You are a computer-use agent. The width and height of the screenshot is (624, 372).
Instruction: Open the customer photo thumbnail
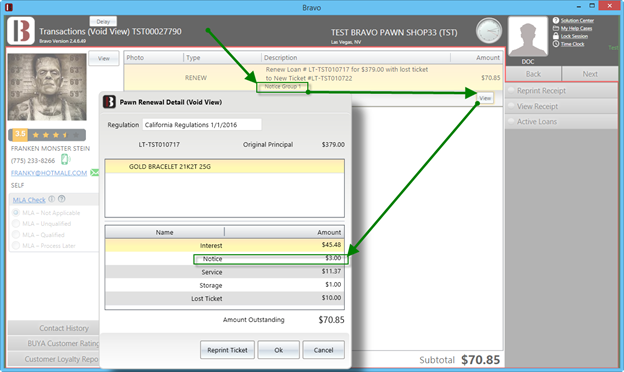47,87
